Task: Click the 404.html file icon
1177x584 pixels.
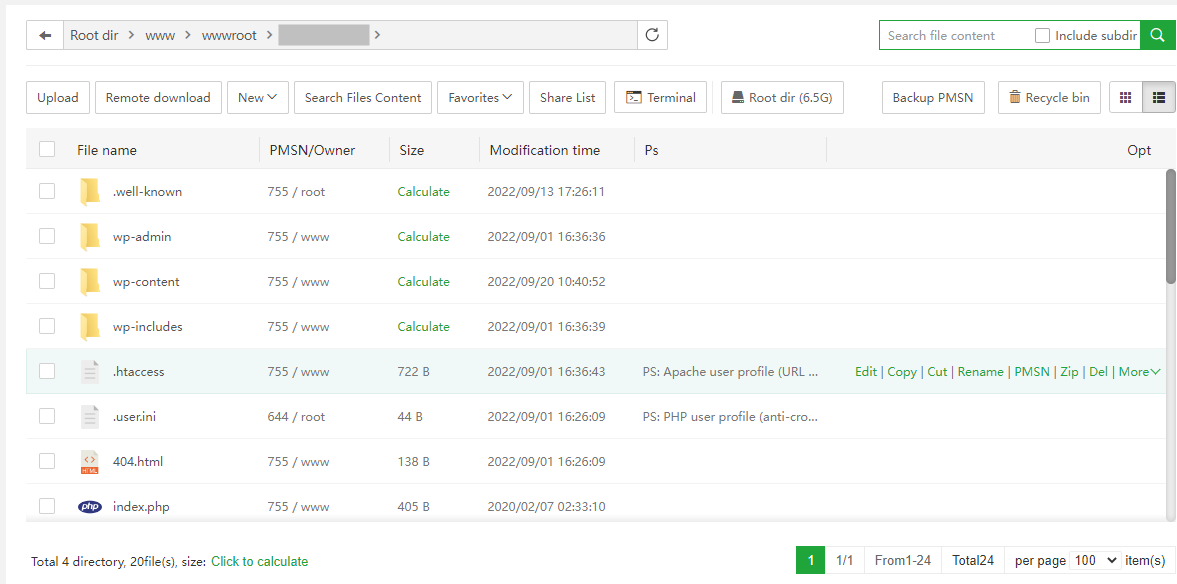Action: pyautogui.click(x=90, y=462)
